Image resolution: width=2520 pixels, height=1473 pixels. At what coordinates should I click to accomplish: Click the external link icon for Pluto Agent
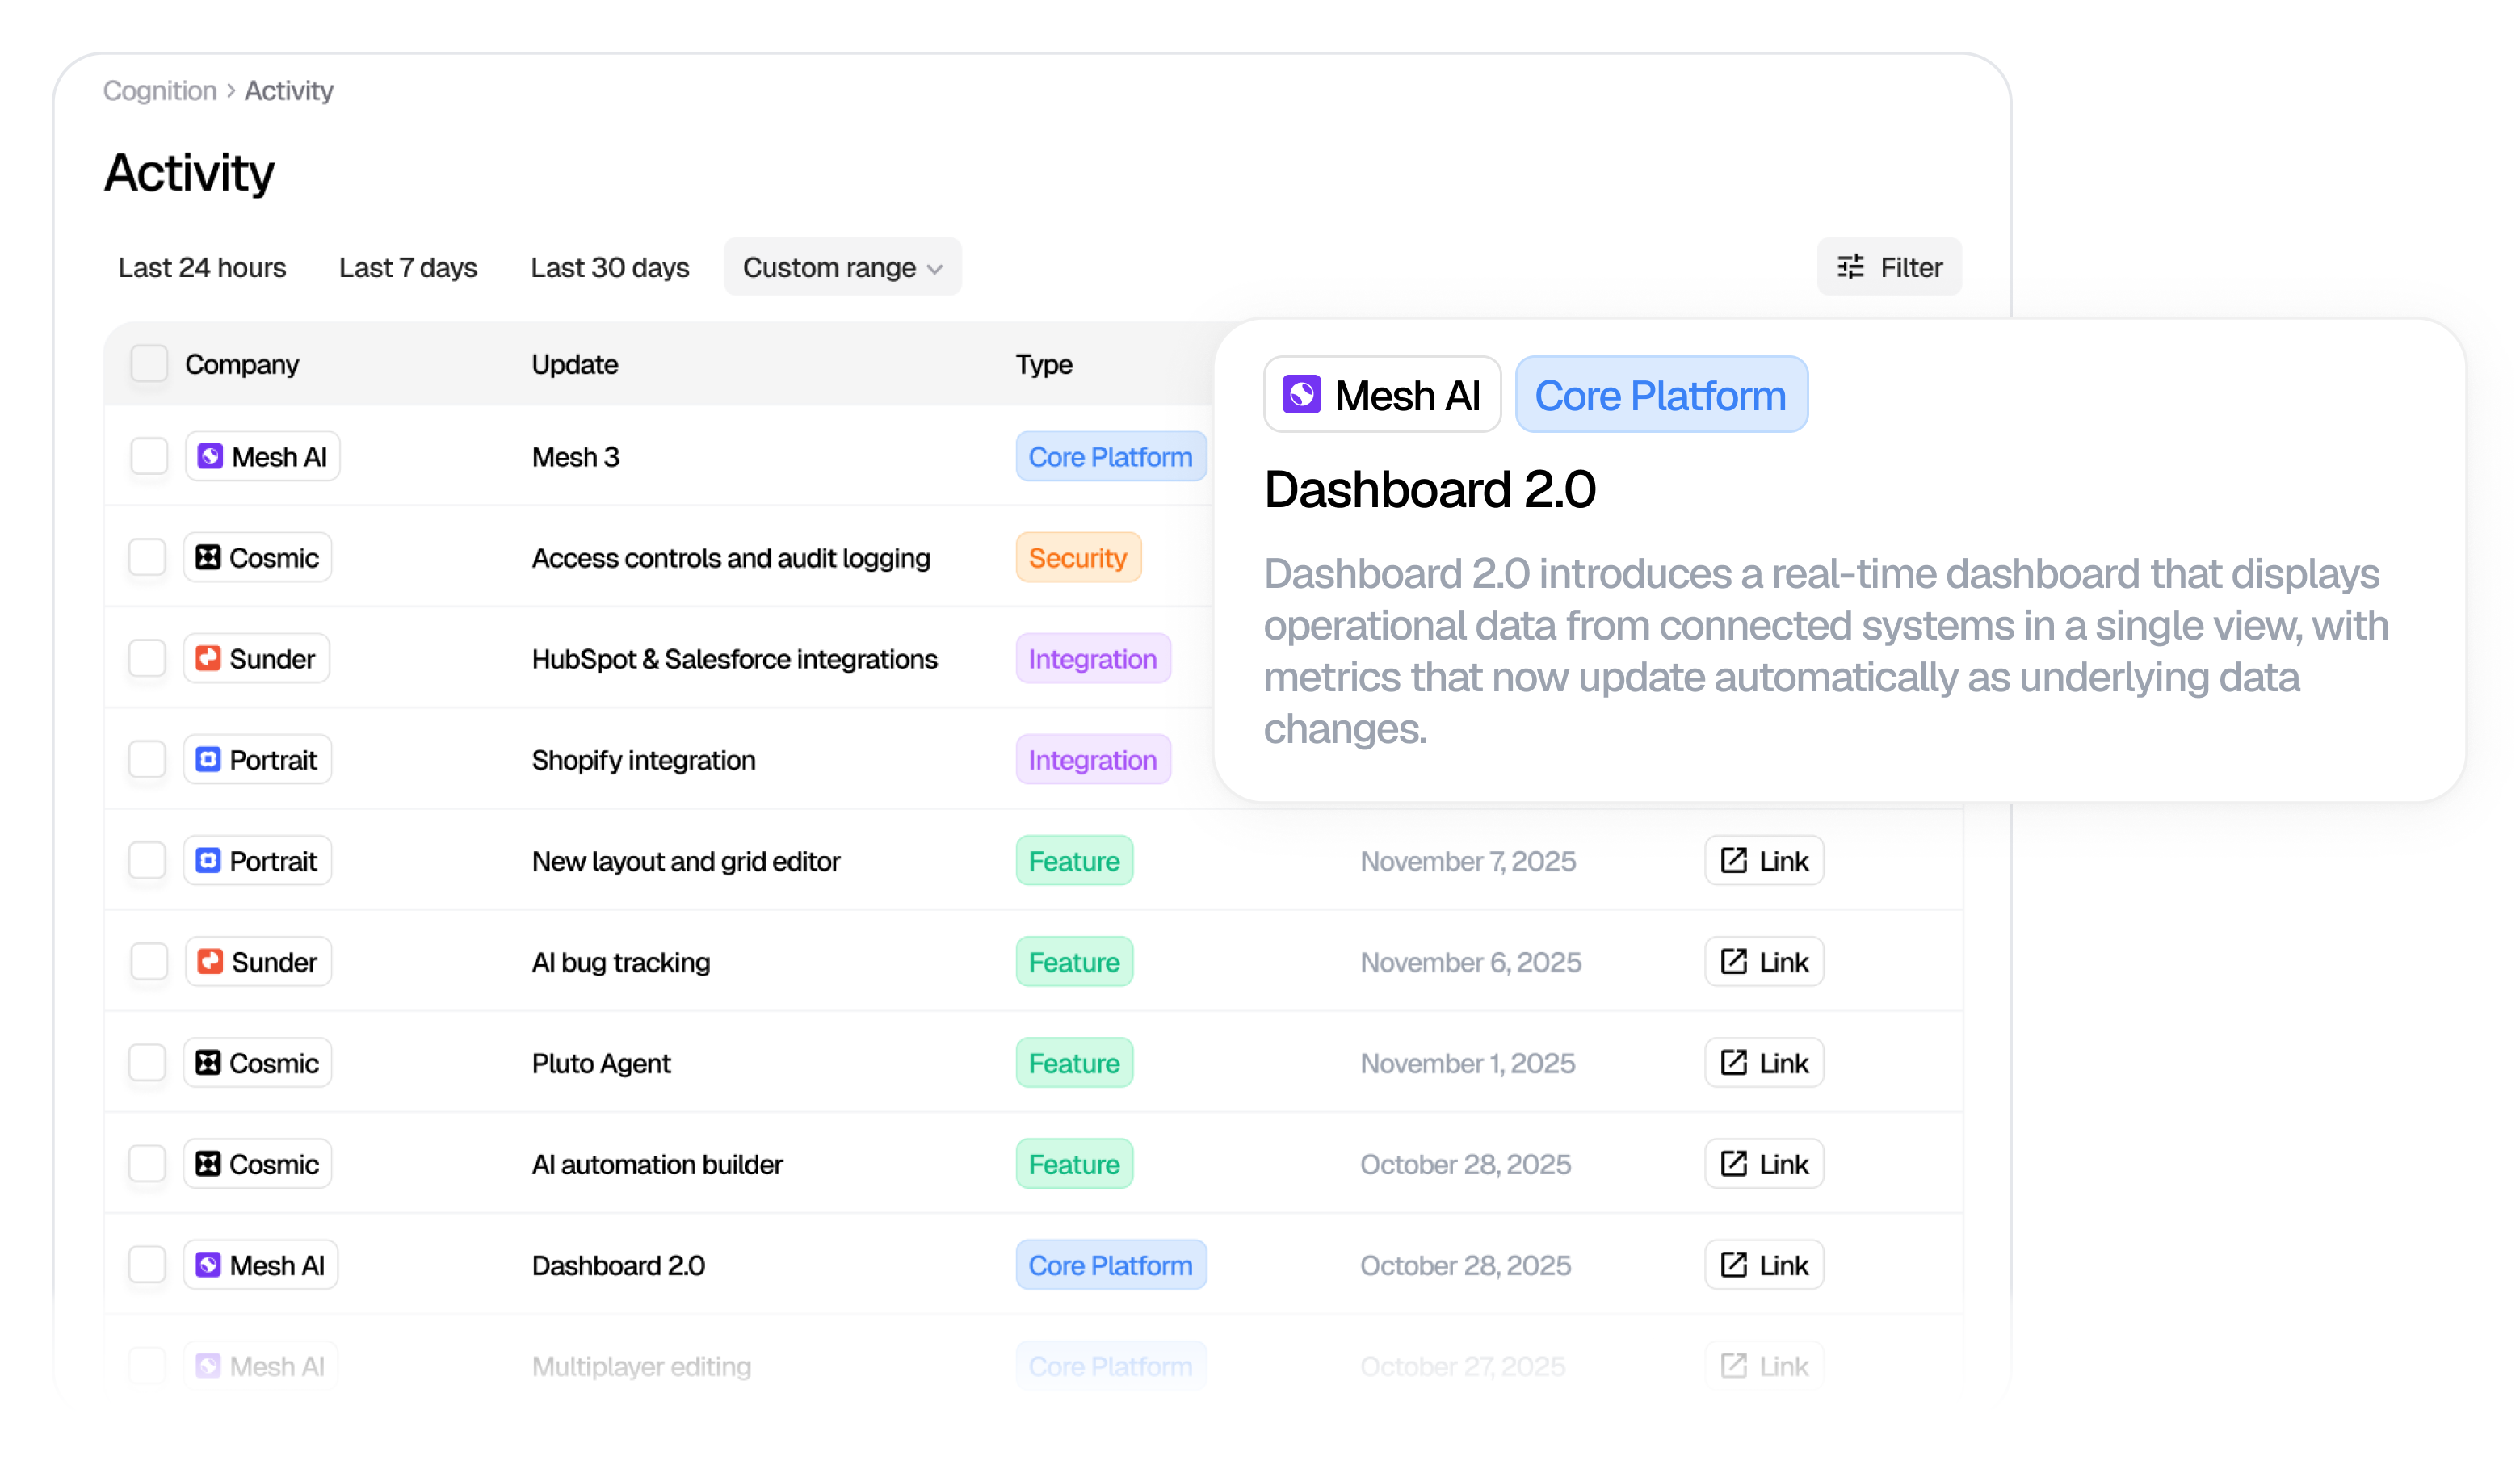(x=1733, y=1062)
